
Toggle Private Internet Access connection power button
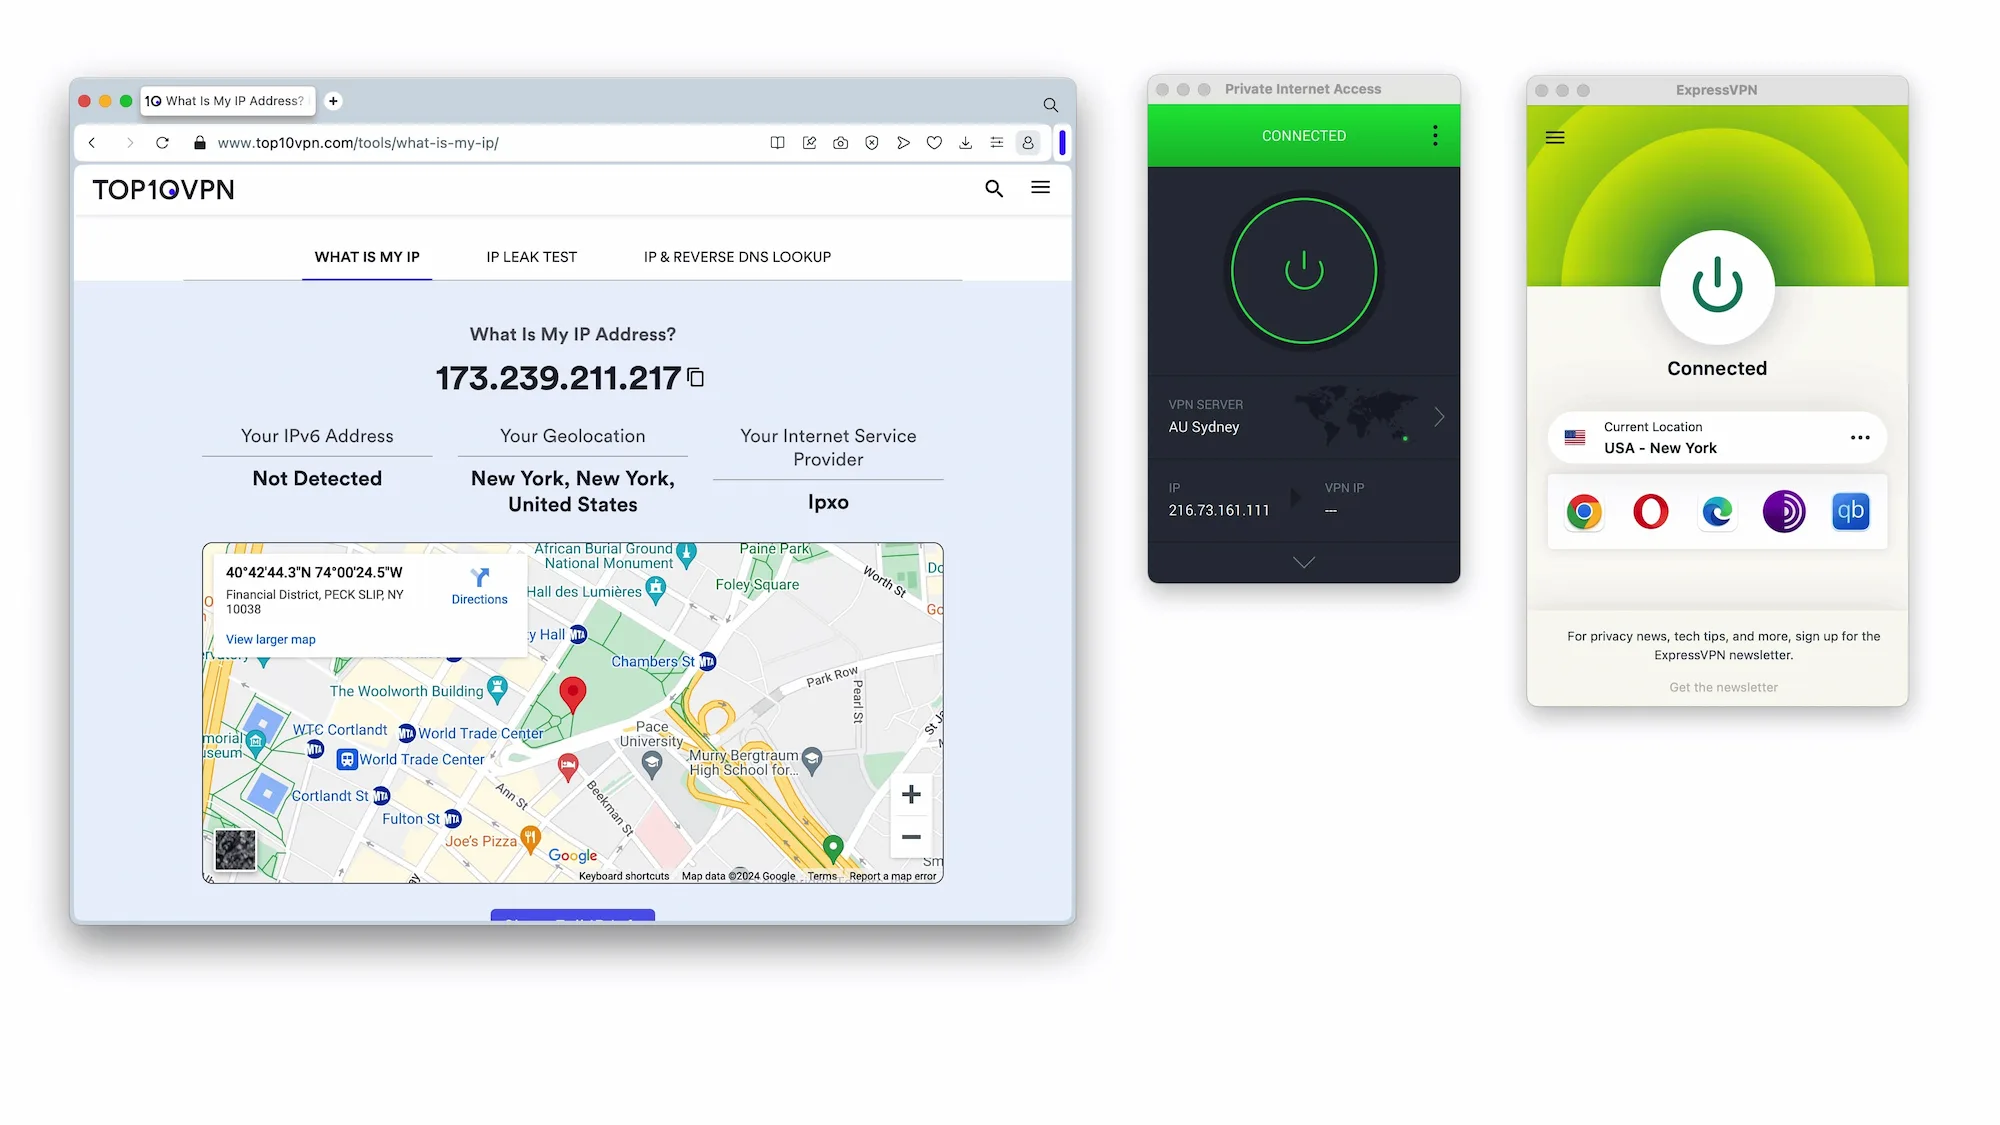pyautogui.click(x=1303, y=271)
